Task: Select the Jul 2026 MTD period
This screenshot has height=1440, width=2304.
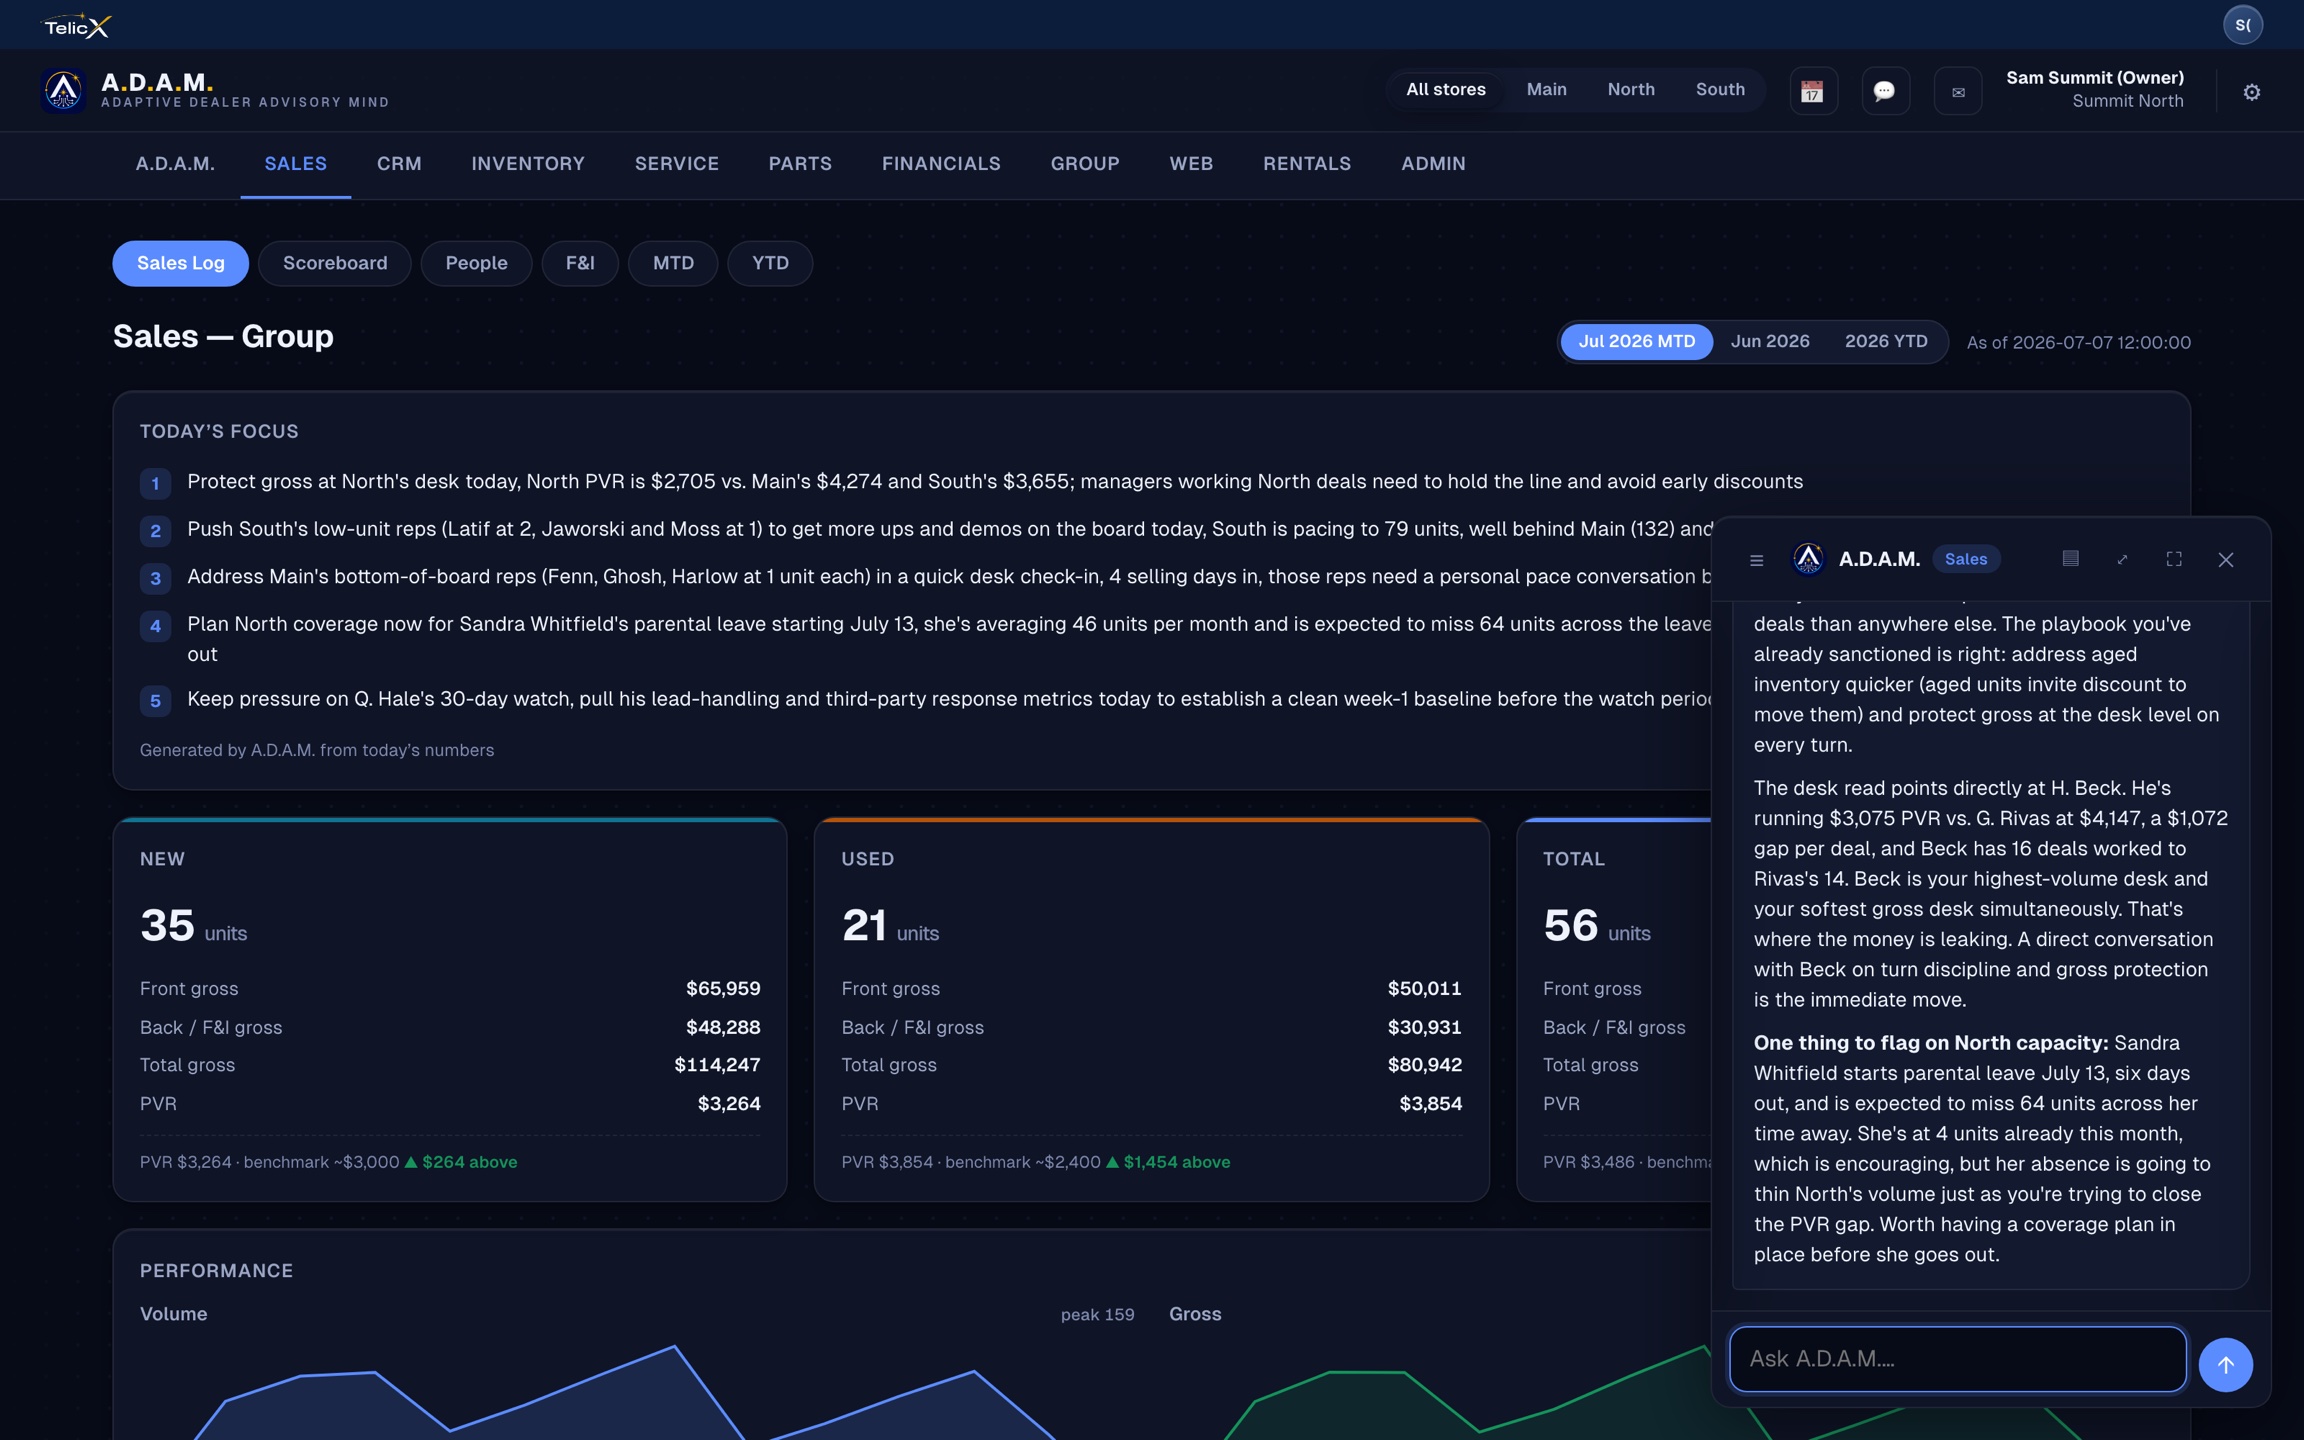Action: [x=1636, y=342]
